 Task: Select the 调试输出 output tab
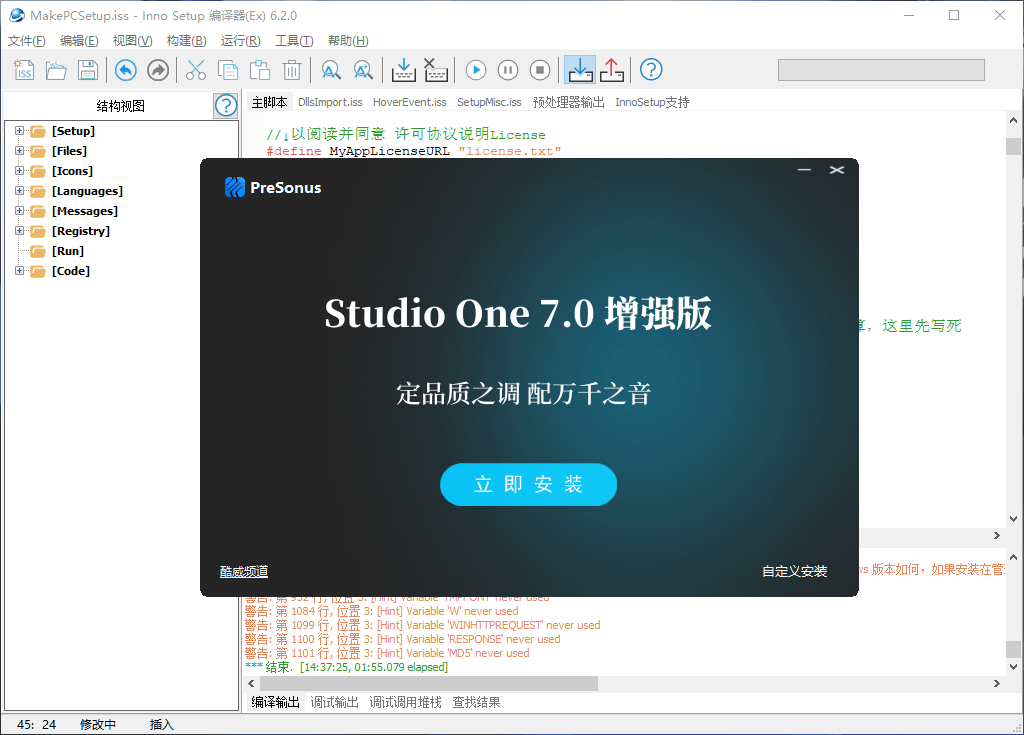tap(334, 702)
